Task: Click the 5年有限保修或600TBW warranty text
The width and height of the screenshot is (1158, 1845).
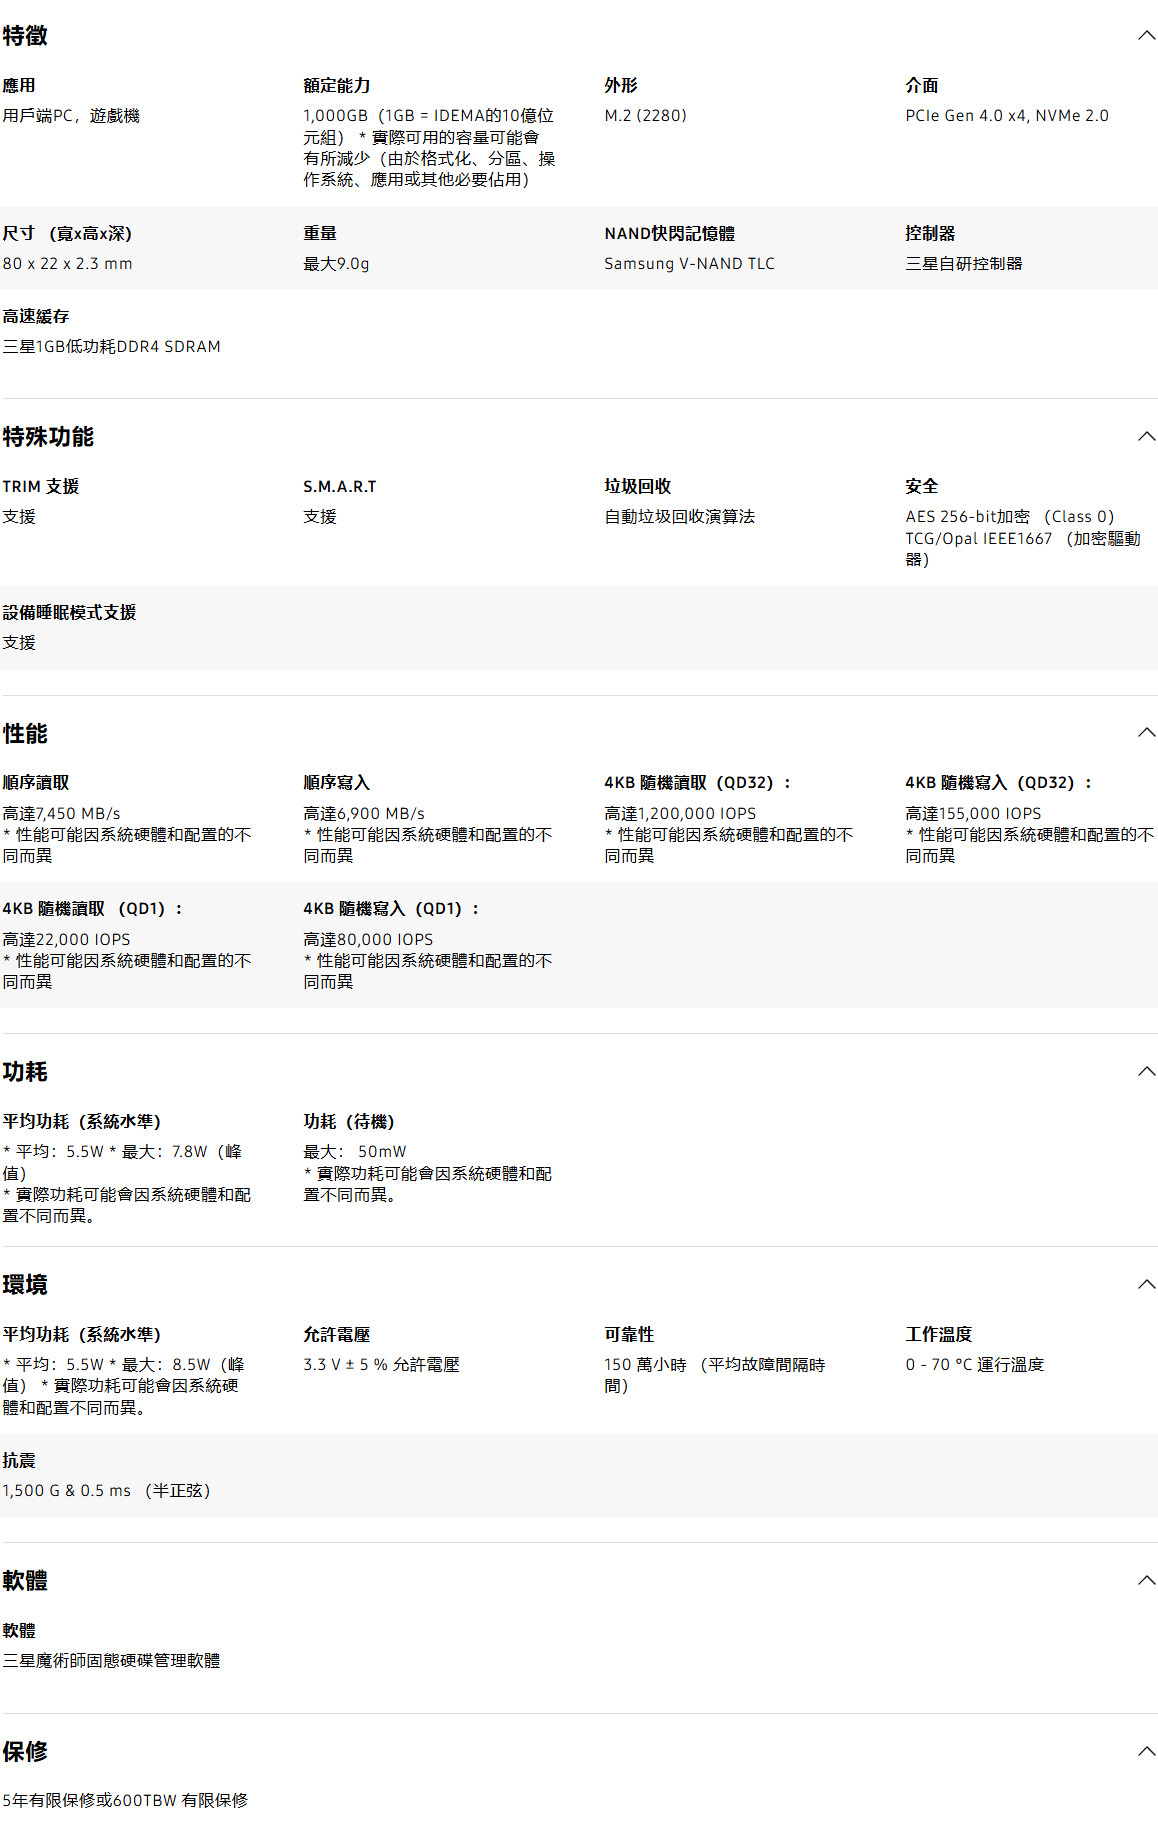Action: (125, 1801)
